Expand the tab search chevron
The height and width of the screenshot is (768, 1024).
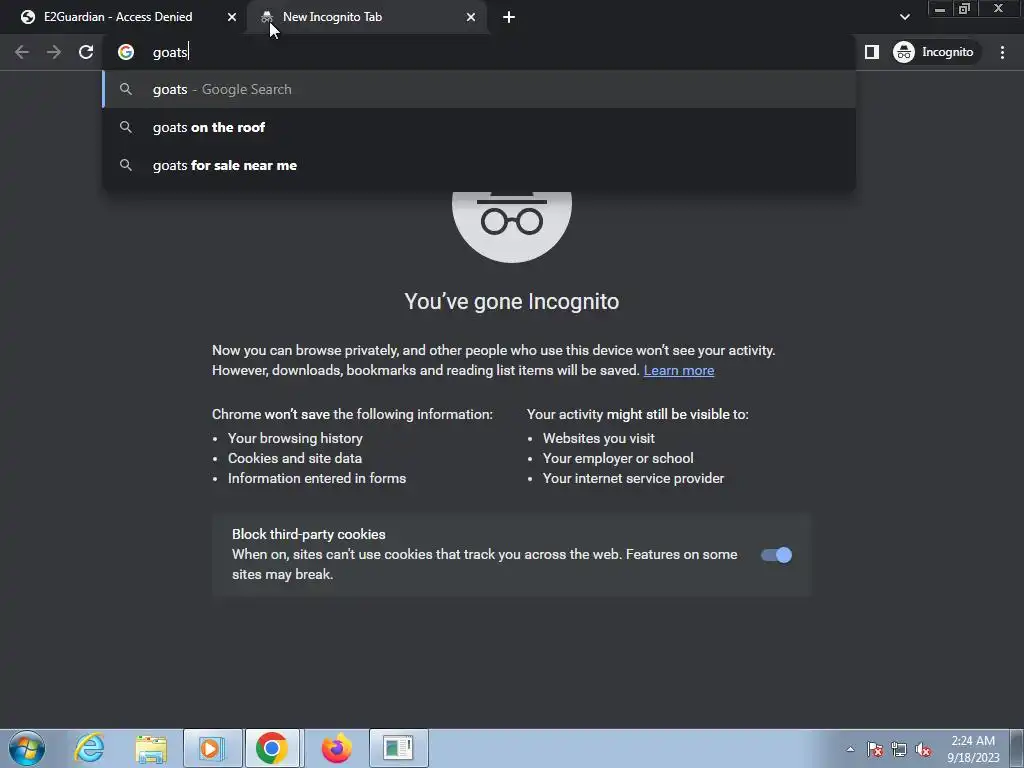click(x=904, y=17)
